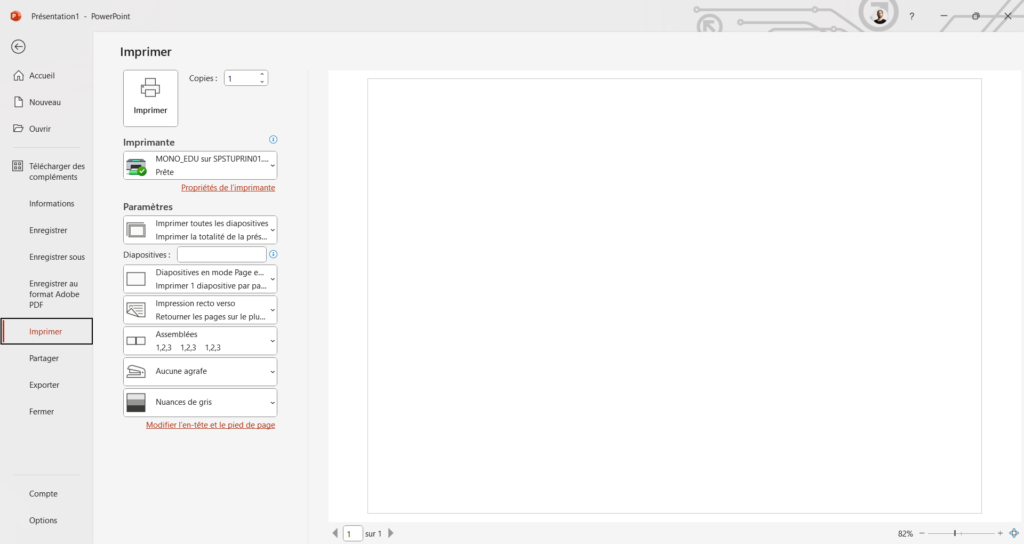This screenshot has height=544, width=1024.
Task: Click the Copies number field
Action: pos(241,78)
